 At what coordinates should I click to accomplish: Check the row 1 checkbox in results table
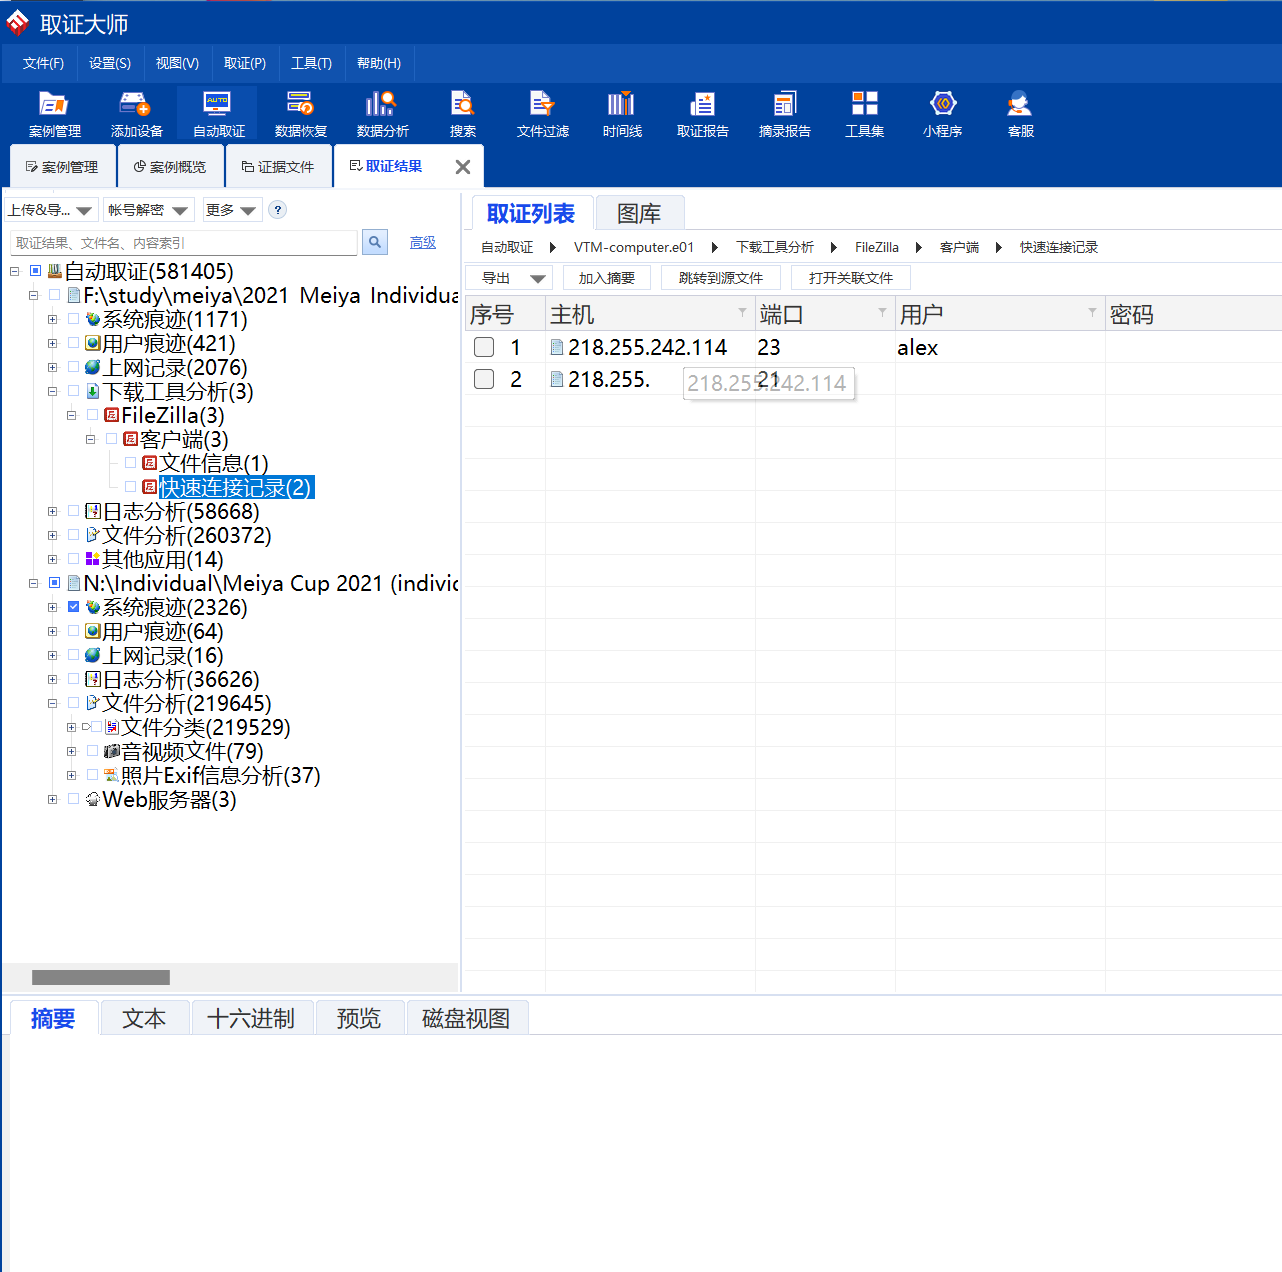pos(484,347)
